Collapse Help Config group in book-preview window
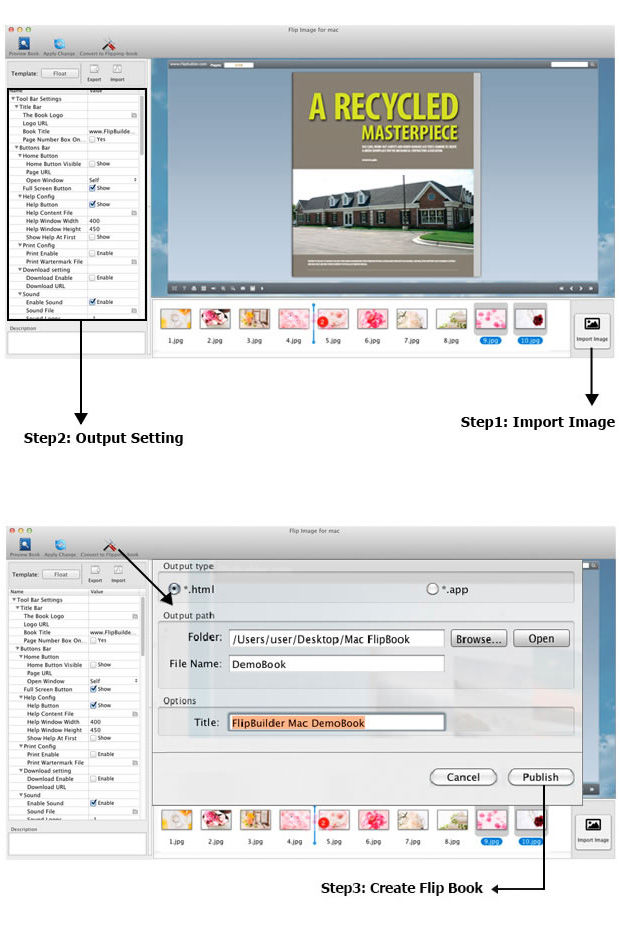This screenshot has height=935, width=620. pos(20,196)
